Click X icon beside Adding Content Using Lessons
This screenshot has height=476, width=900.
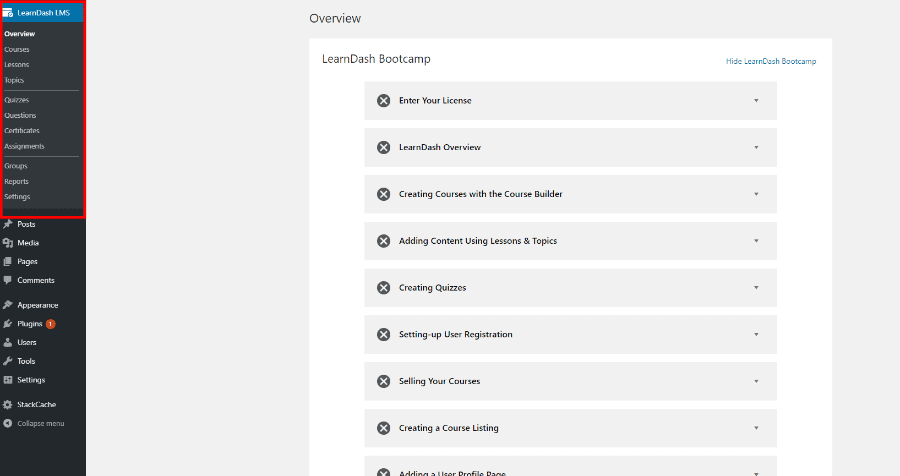[383, 241]
